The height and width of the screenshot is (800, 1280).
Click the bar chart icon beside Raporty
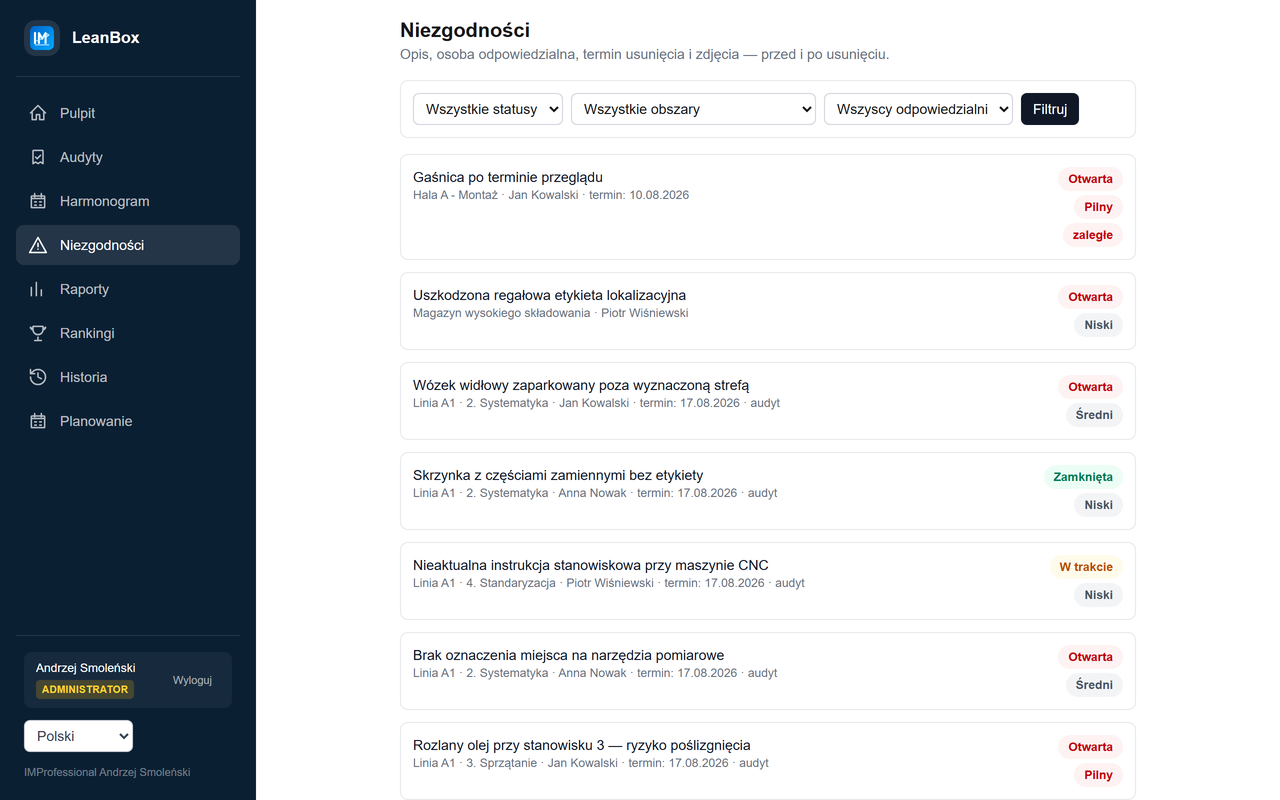click(x=38, y=289)
